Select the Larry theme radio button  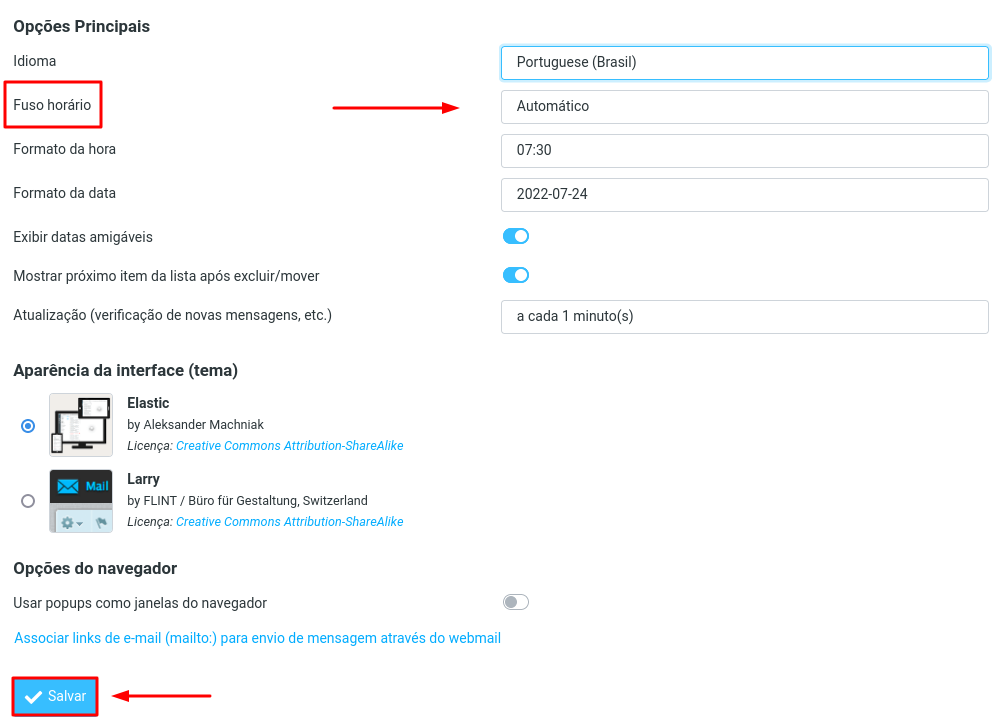click(28, 501)
